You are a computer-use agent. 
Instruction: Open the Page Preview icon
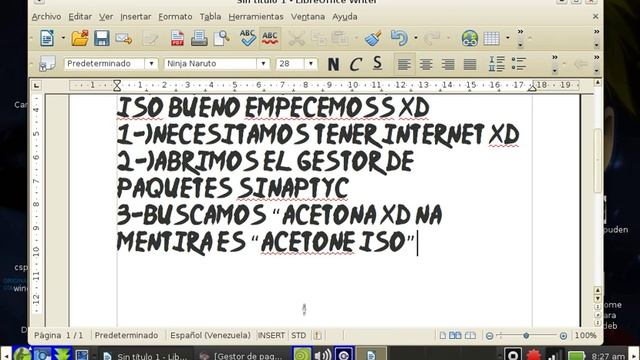[x=222, y=38]
